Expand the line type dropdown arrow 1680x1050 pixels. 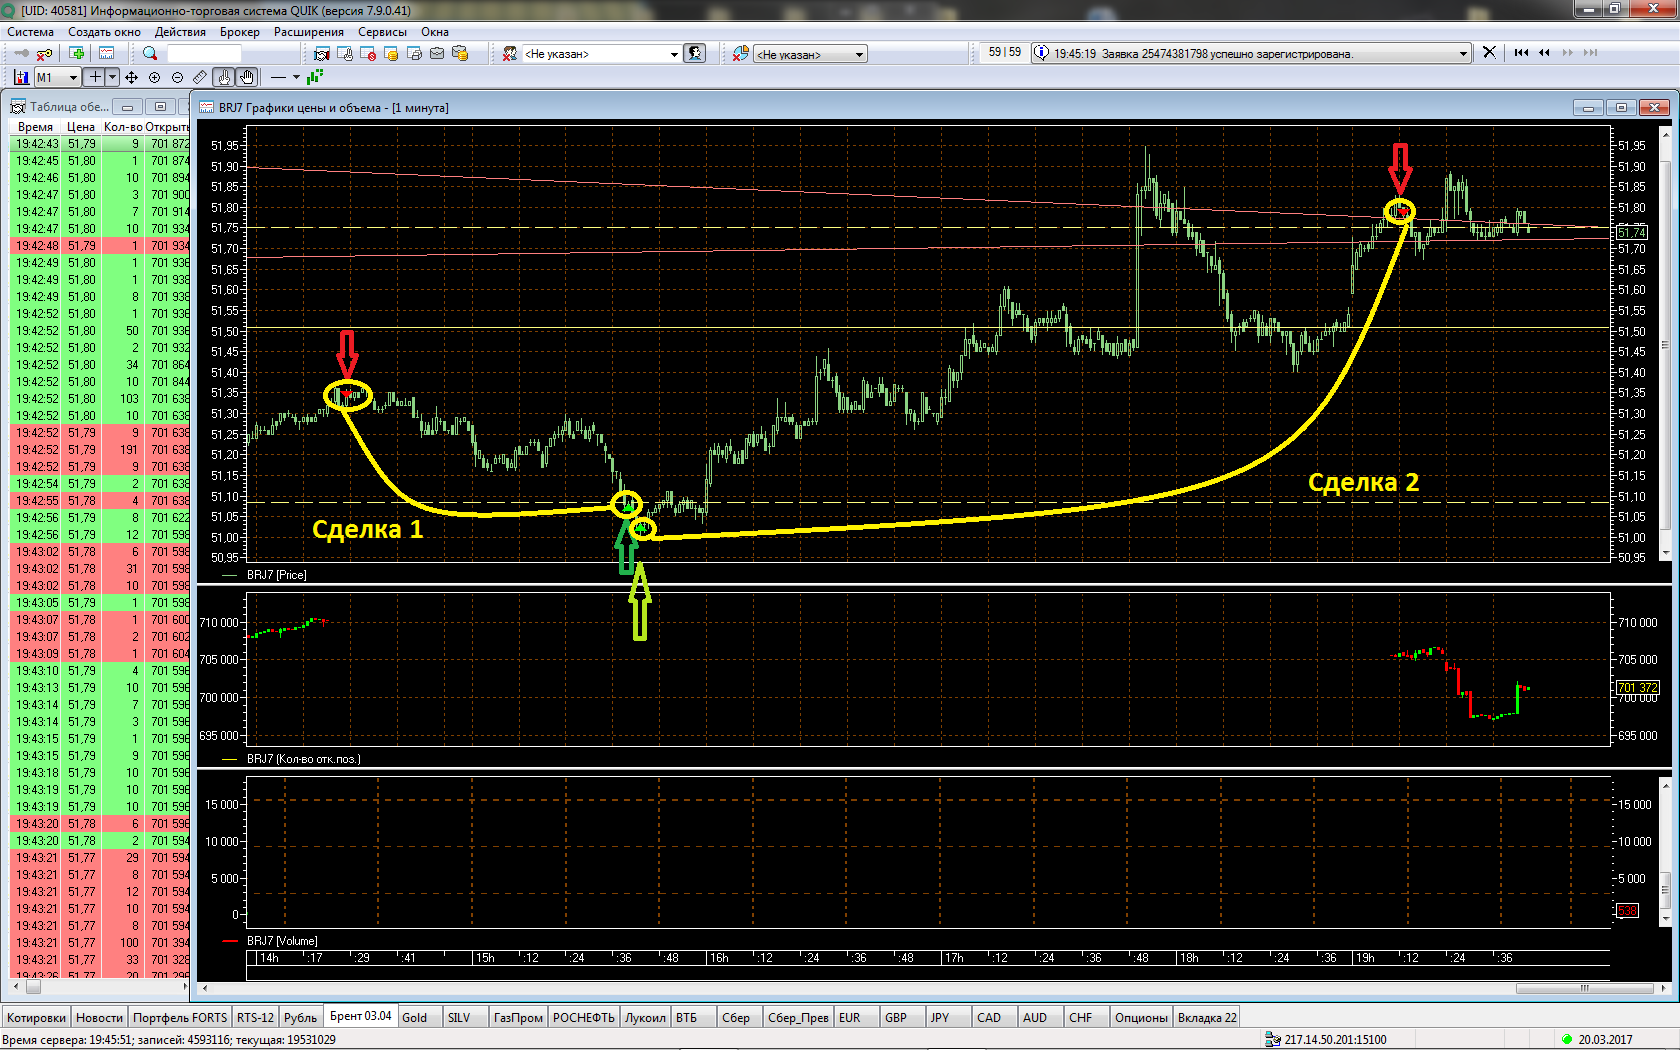click(296, 77)
